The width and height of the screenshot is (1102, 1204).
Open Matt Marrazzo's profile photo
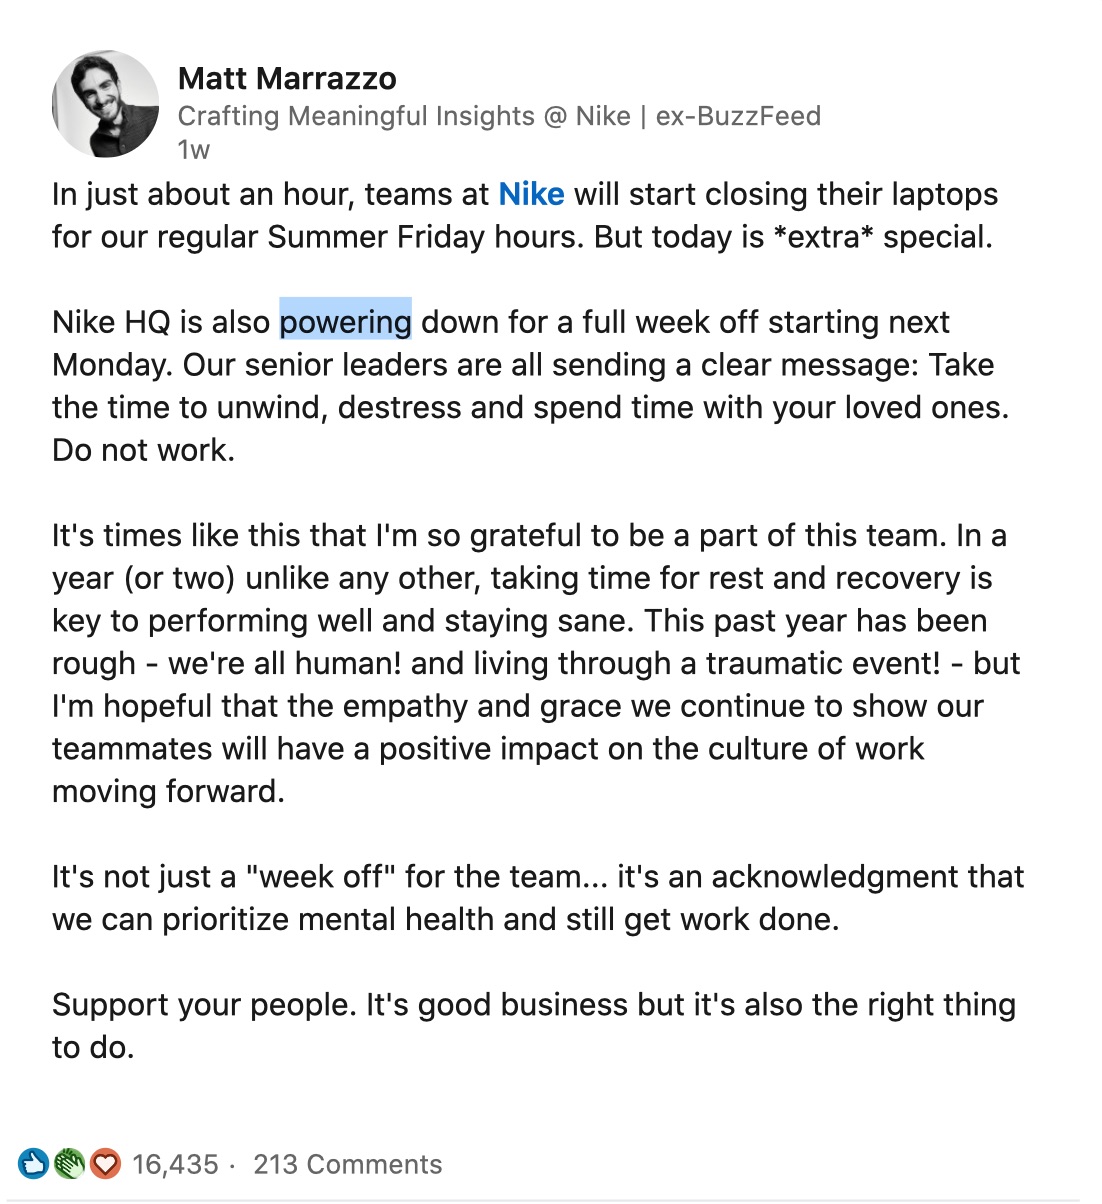[x=105, y=104]
